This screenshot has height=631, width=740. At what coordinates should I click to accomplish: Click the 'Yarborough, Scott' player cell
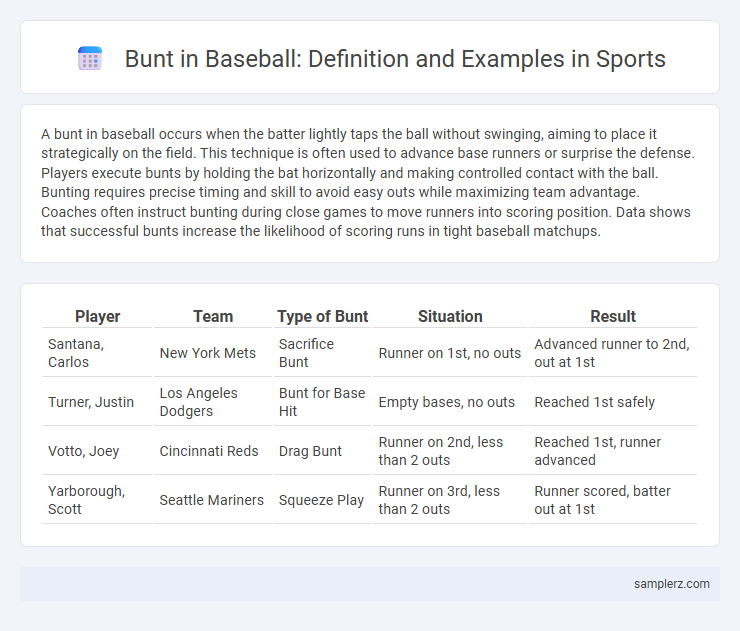pyautogui.click(x=98, y=500)
